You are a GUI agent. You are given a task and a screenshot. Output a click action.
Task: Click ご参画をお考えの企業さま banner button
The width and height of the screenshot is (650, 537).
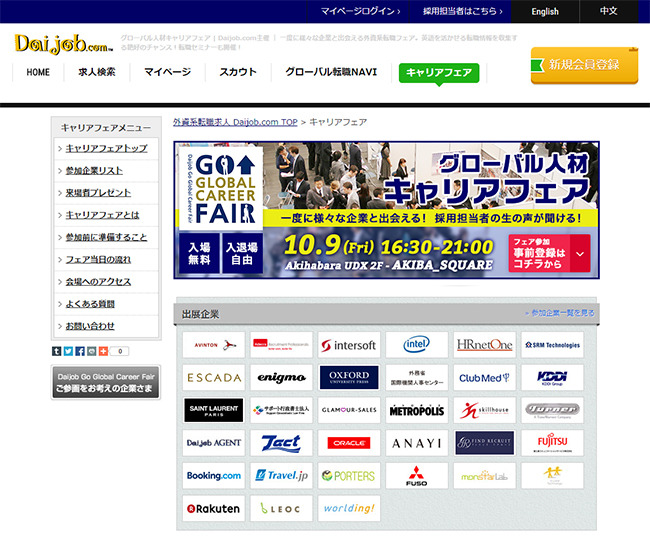click(106, 382)
